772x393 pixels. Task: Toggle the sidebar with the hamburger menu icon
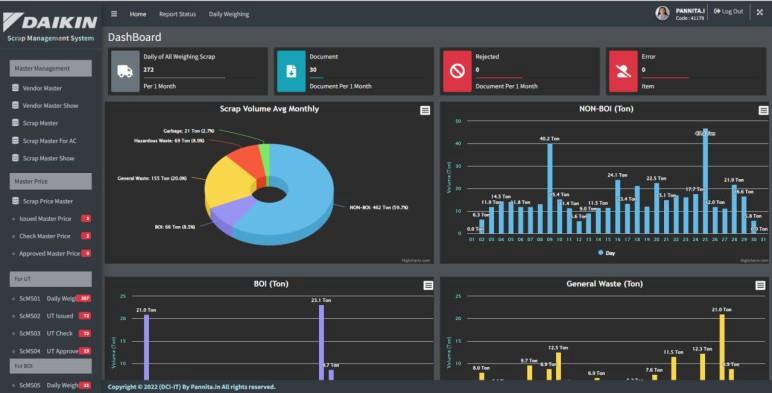(x=114, y=14)
